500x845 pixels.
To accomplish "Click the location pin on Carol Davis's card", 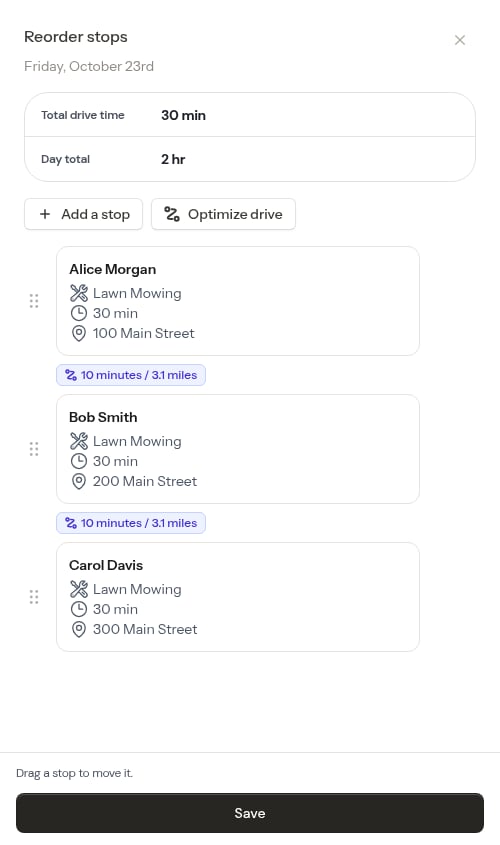I will click(79, 629).
